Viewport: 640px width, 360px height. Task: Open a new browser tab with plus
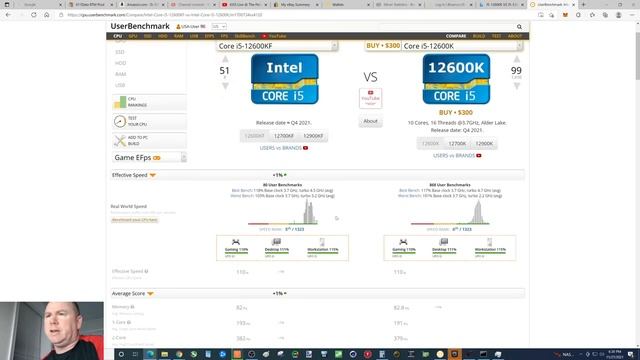click(583, 4)
